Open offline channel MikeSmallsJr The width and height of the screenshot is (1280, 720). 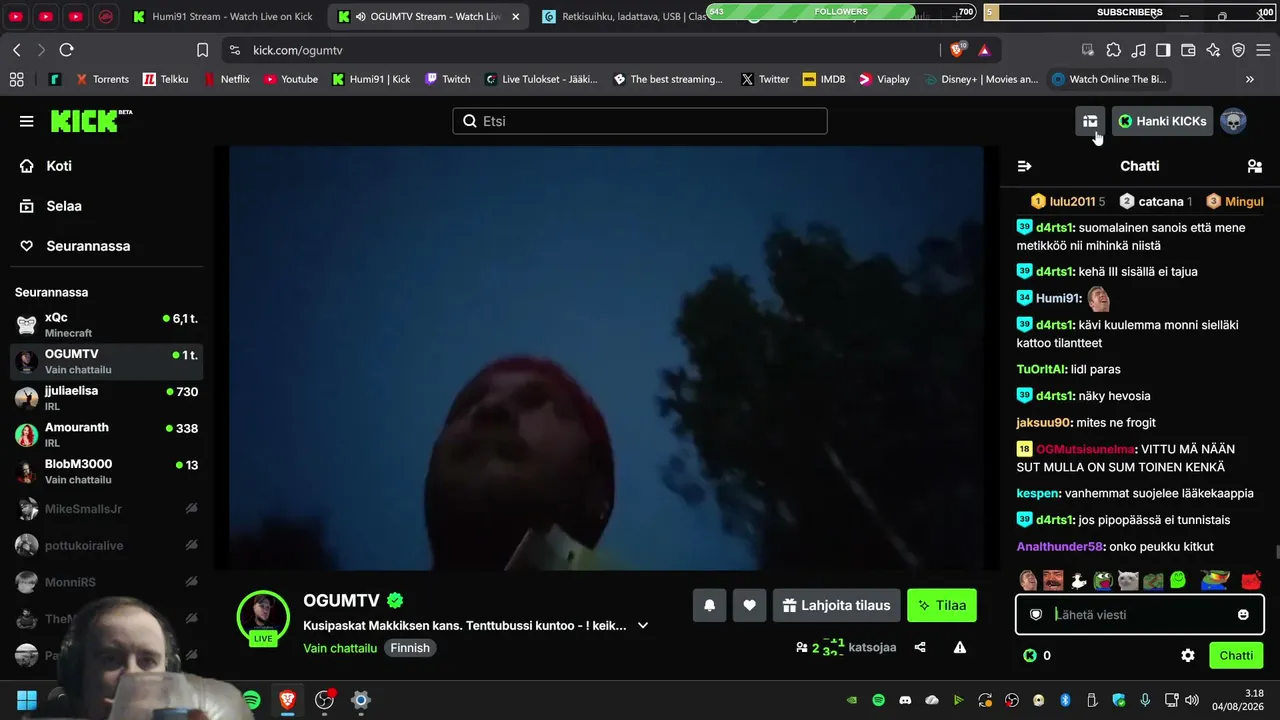point(106,509)
